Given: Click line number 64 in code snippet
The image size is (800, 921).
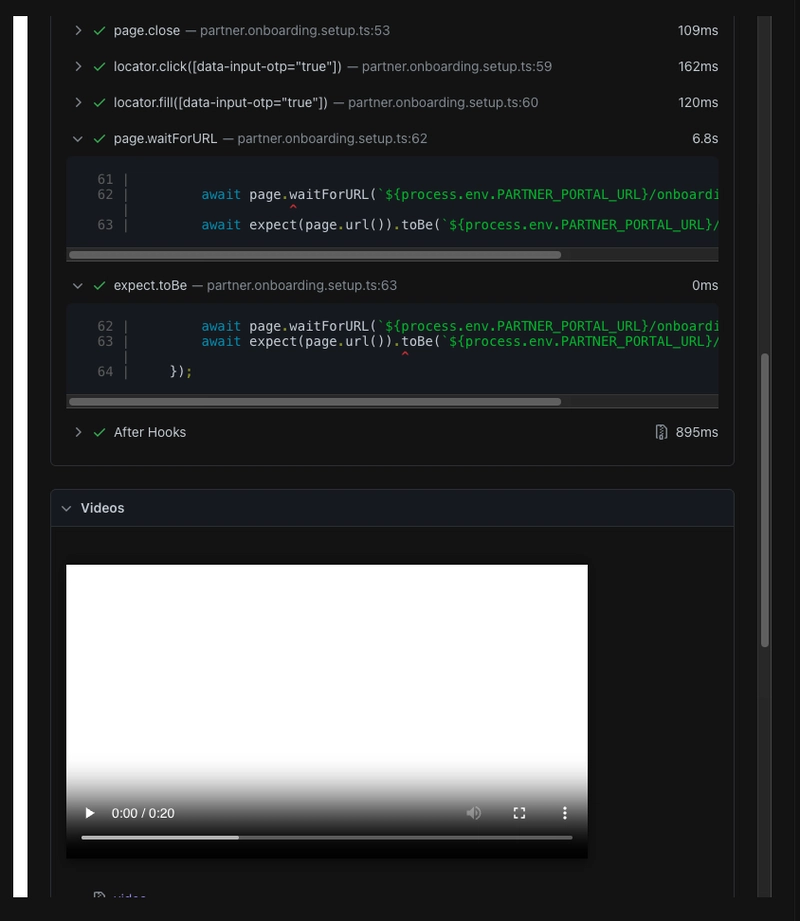Looking at the screenshot, I should point(105,372).
